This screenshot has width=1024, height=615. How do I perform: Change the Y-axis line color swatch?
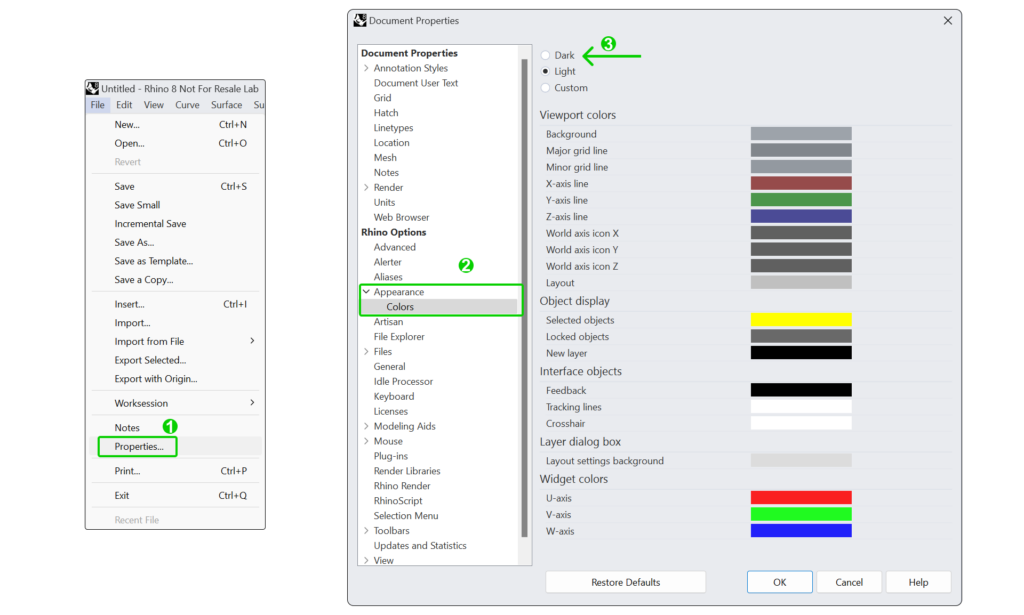(801, 200)
